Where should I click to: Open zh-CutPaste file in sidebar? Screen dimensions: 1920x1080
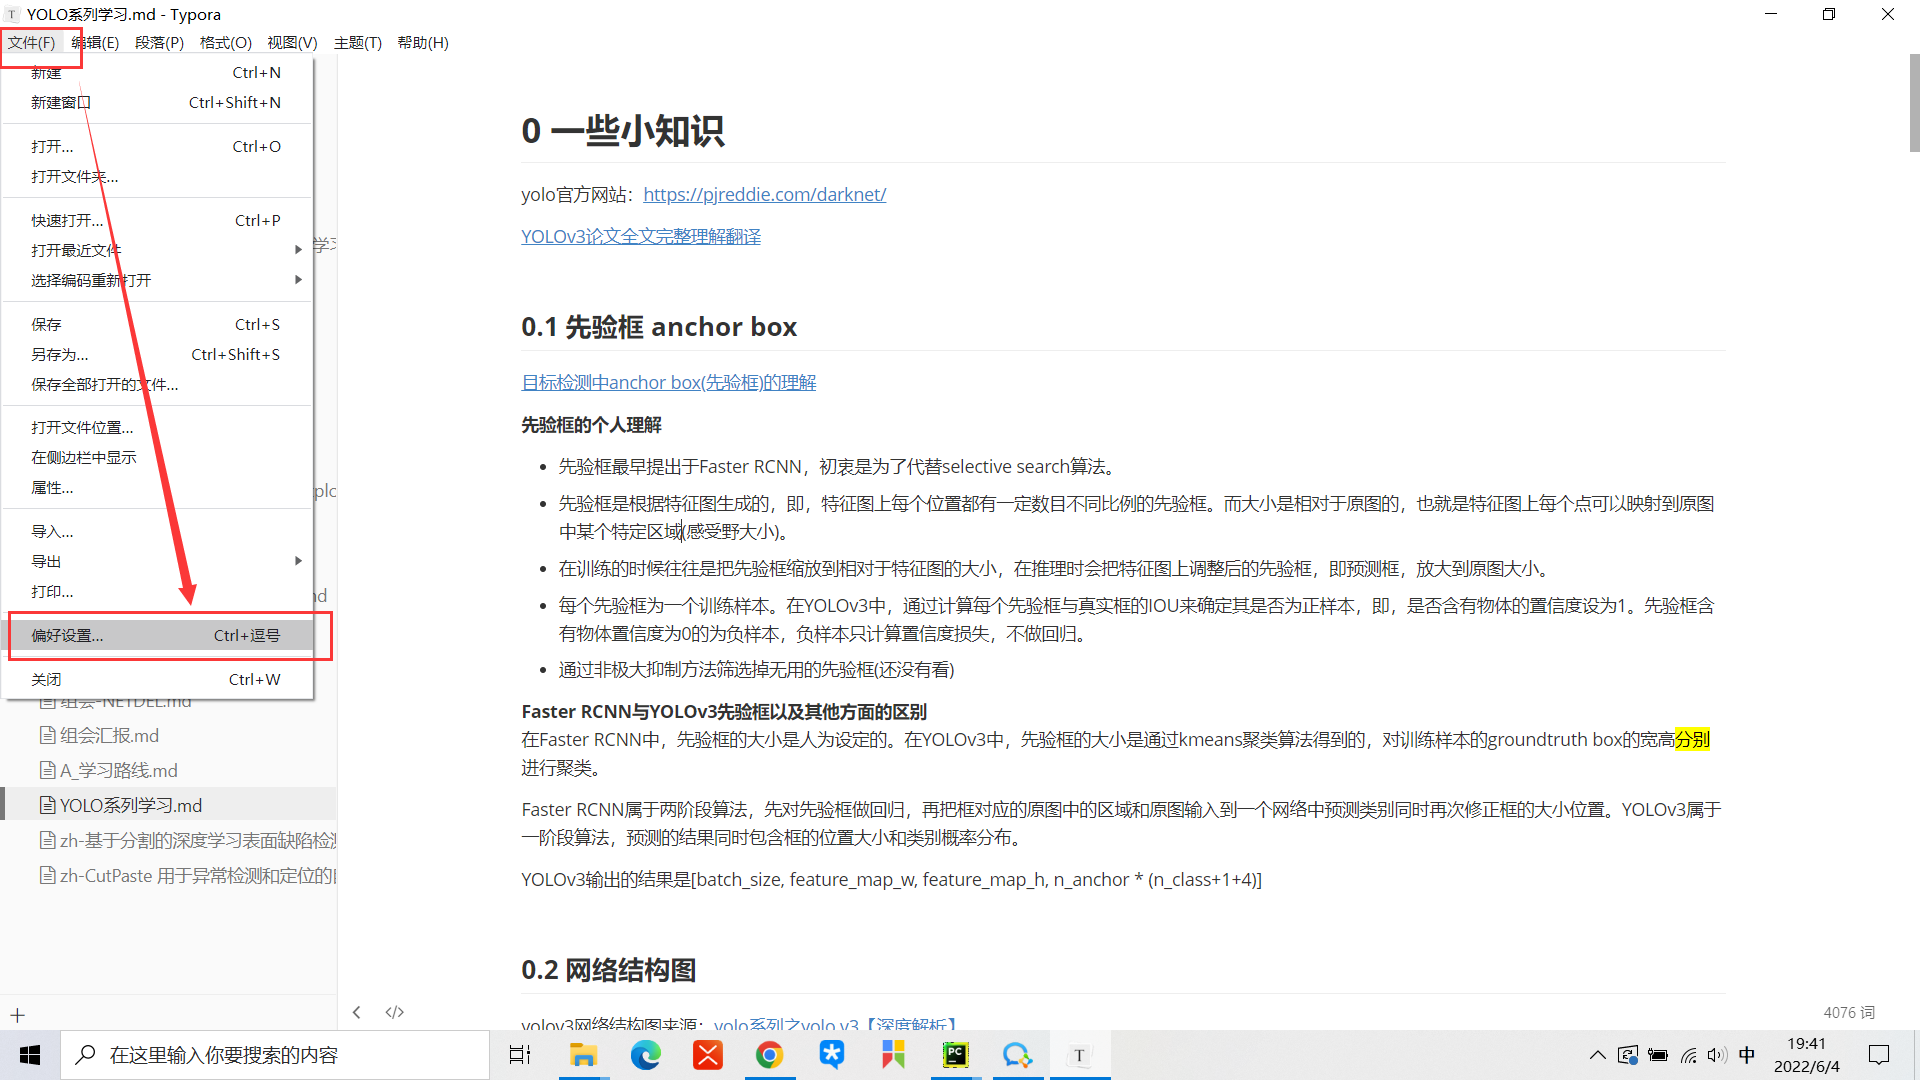190,875
